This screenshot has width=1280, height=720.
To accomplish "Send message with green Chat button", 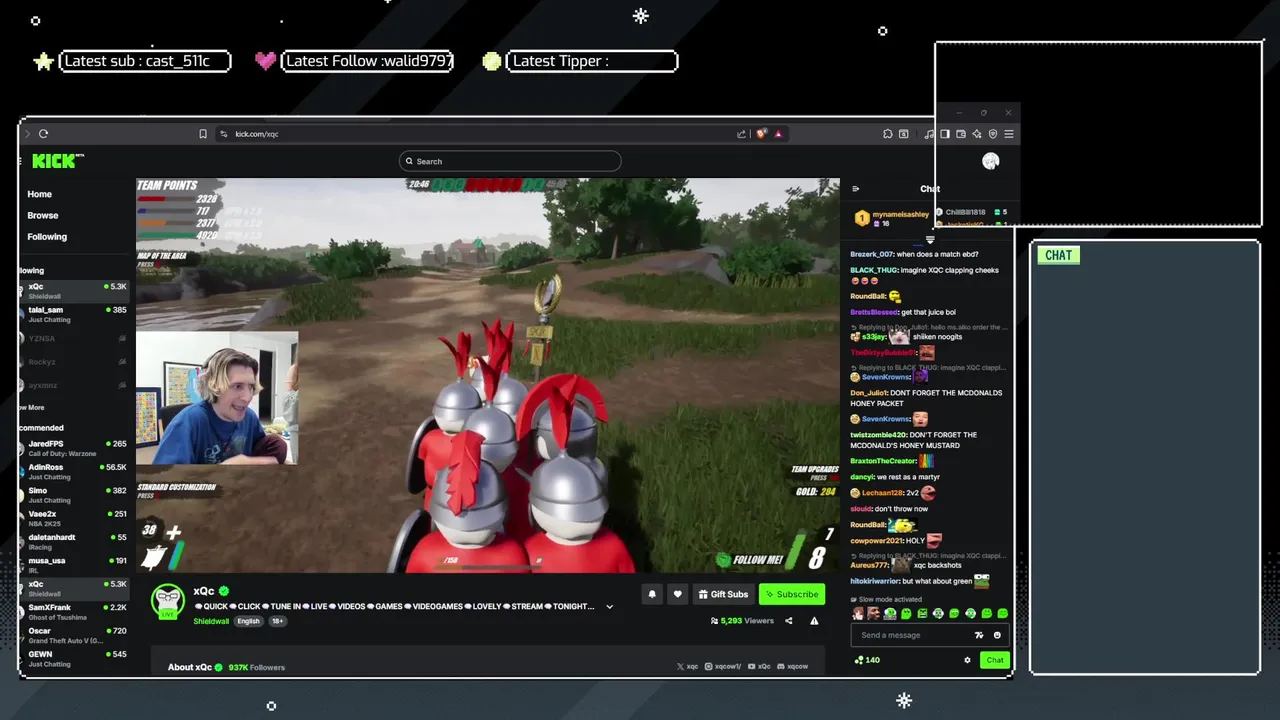I will (994, 660).
